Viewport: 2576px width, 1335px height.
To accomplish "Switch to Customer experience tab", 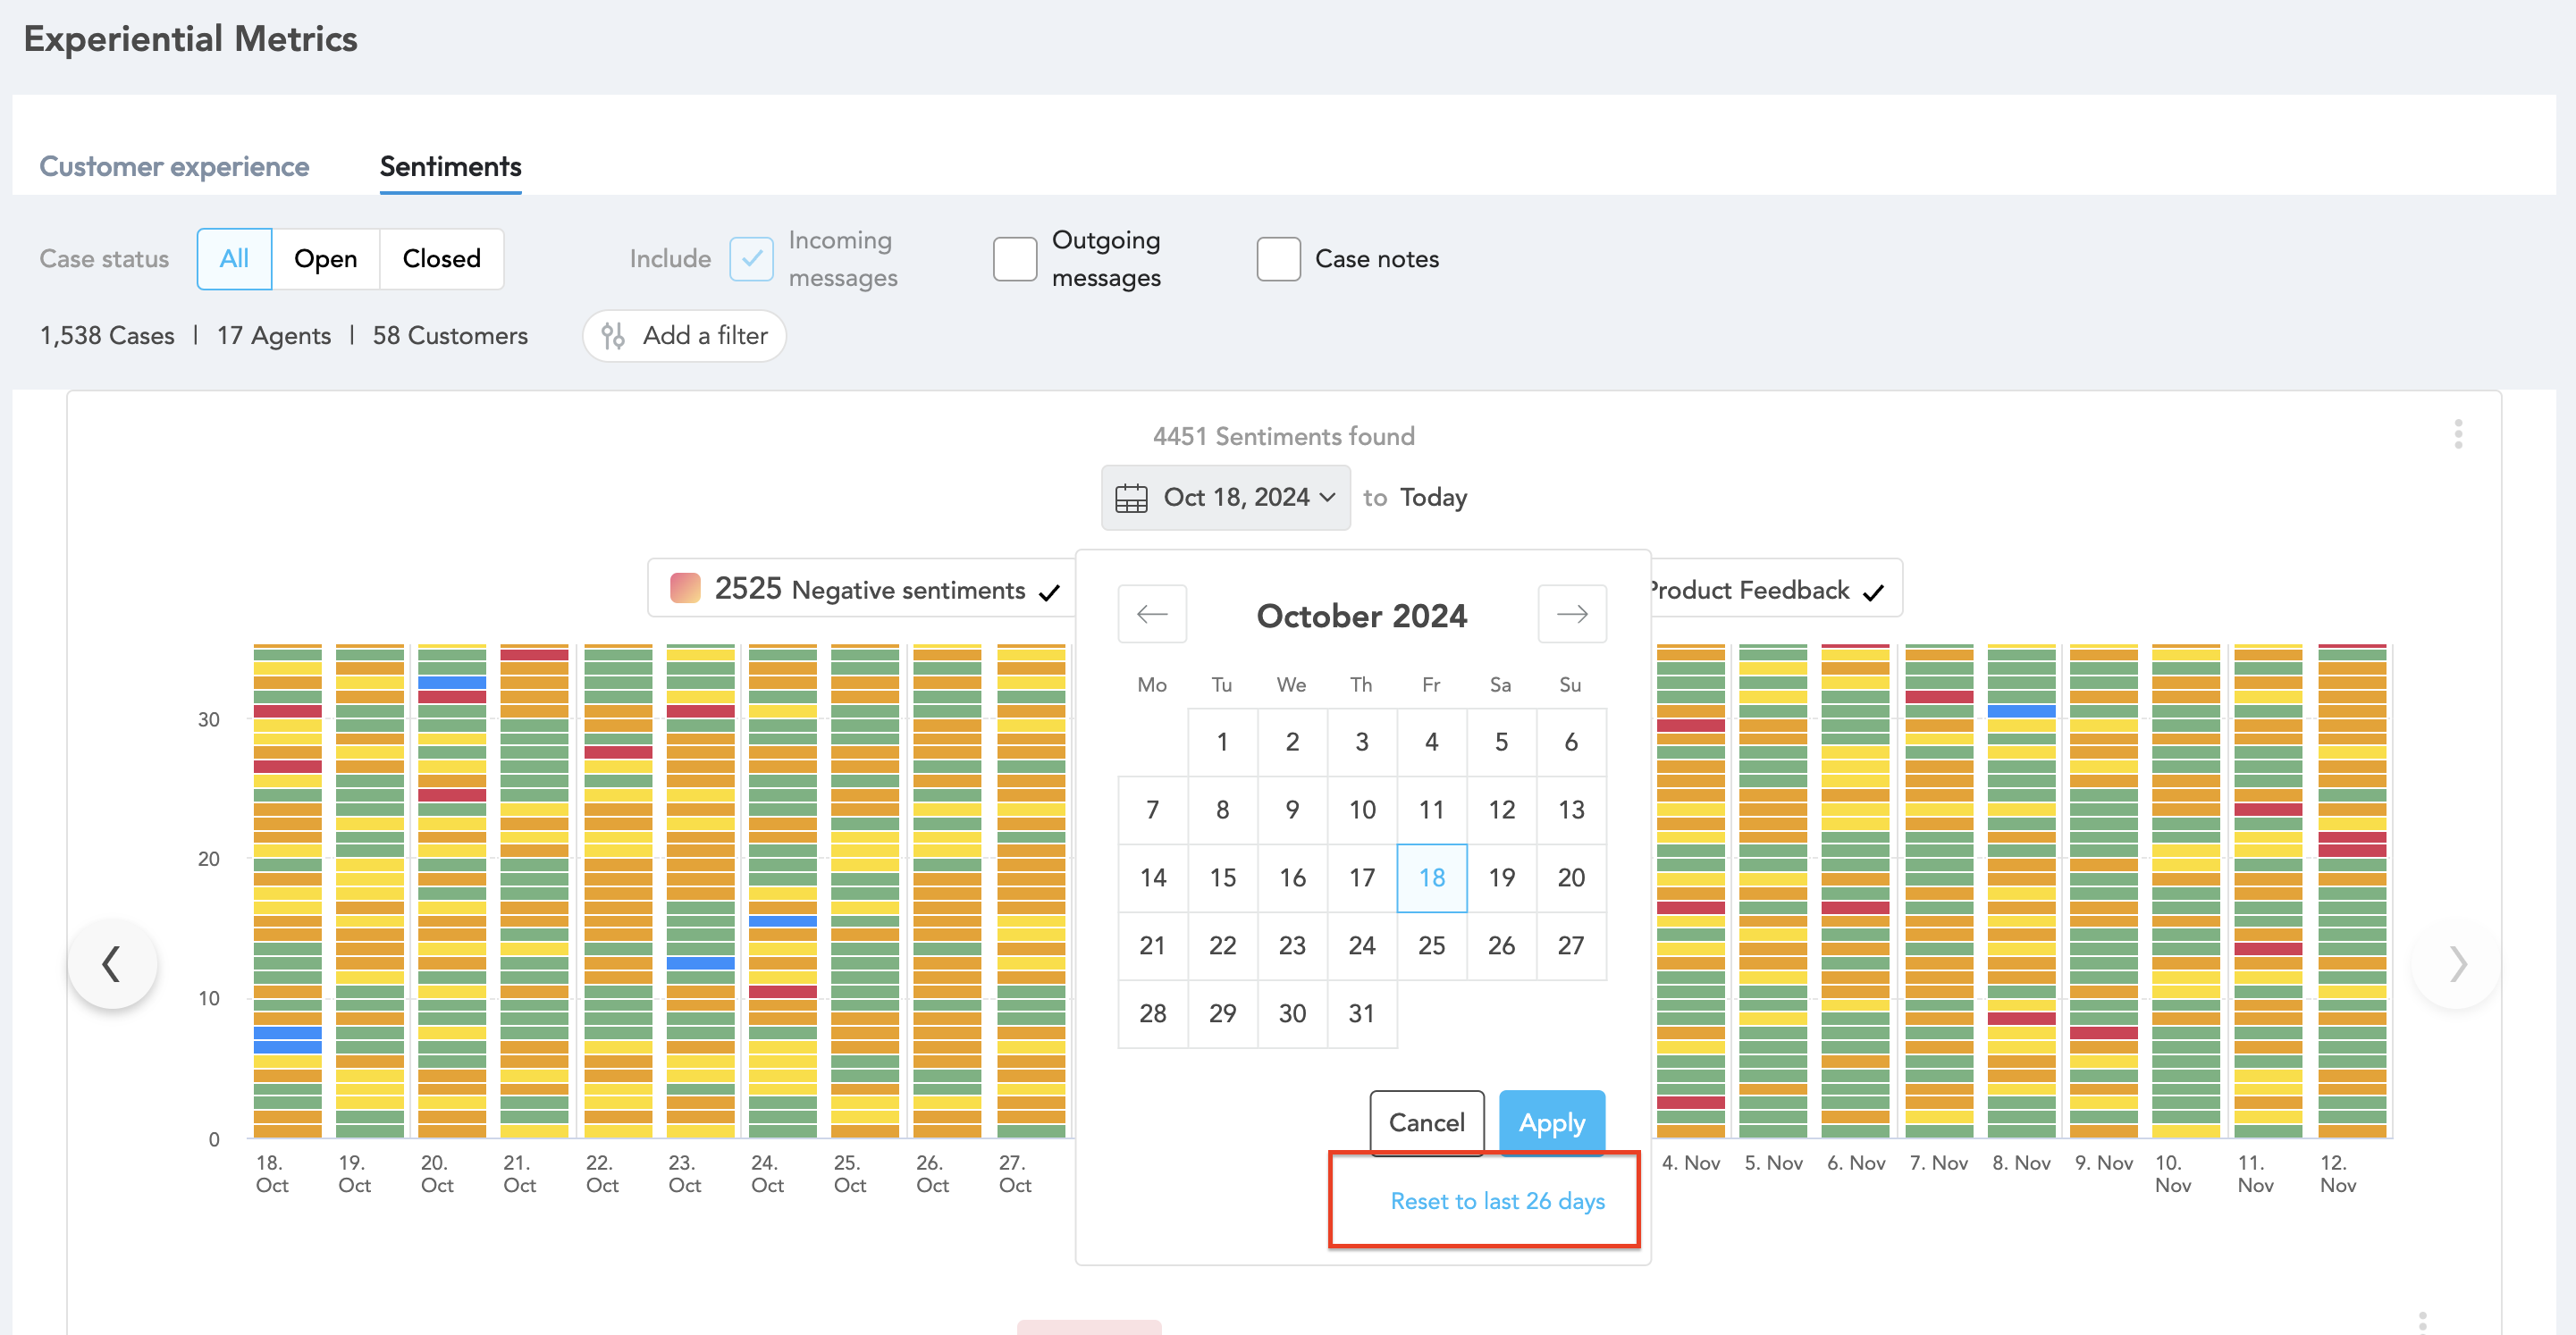I will click(174, 166).
